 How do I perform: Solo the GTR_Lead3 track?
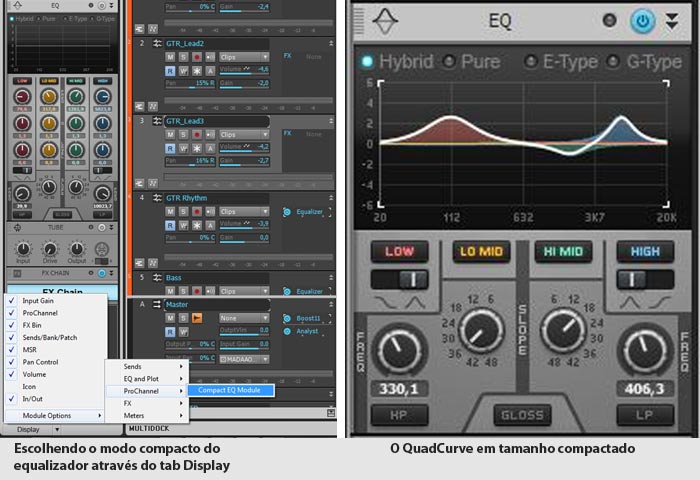coord(183,134)
